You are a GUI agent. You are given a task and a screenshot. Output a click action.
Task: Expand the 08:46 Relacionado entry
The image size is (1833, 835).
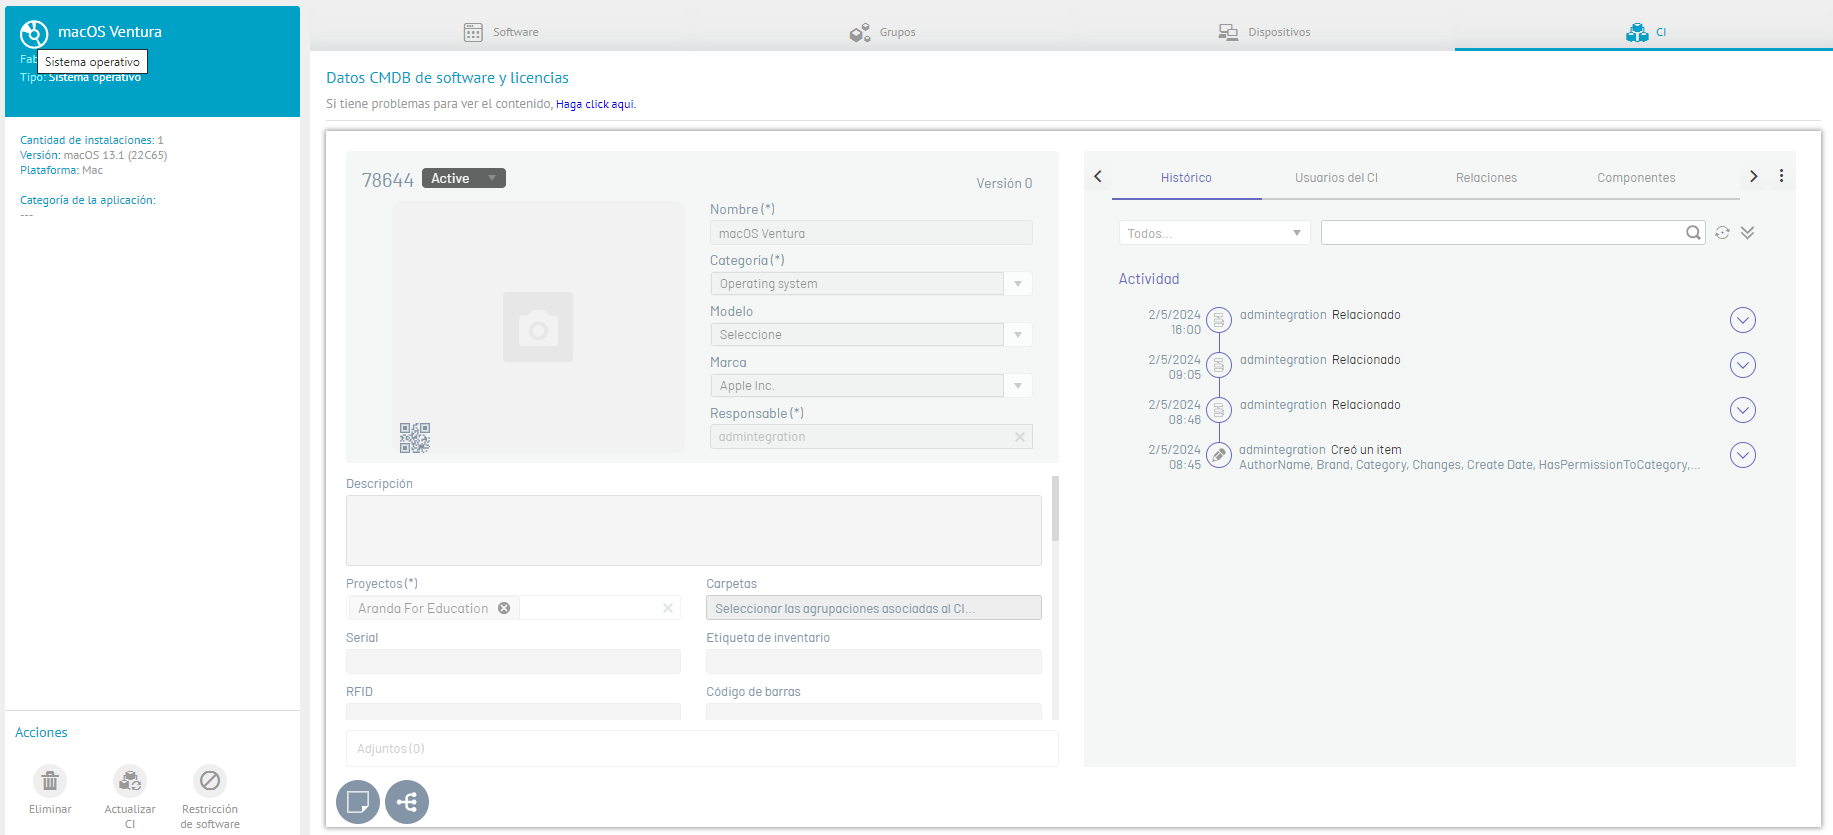click(1743, 410)
